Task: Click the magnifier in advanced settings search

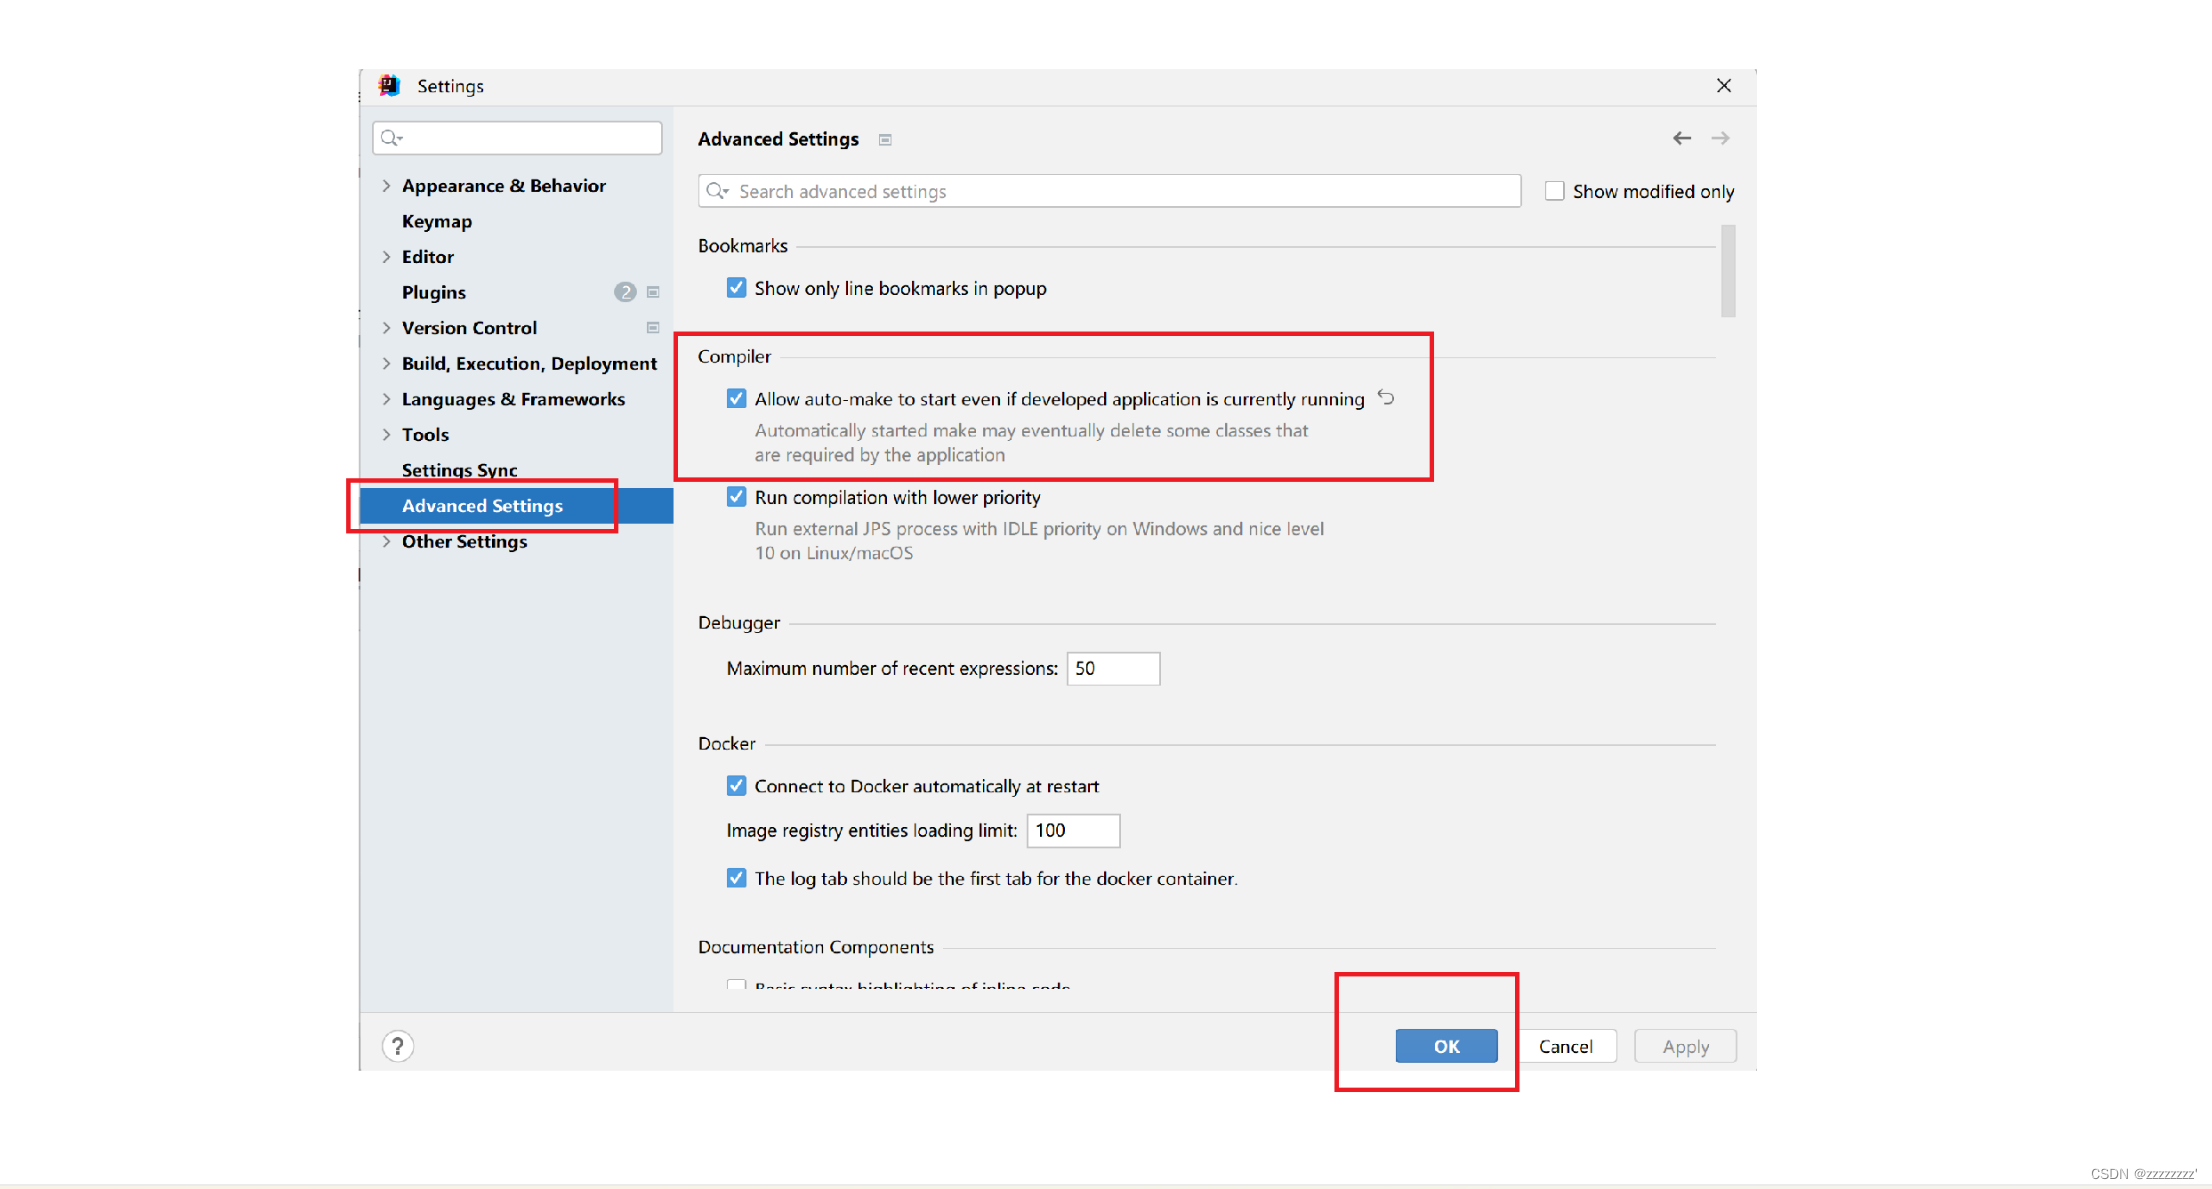Action: [x=717, y=191]
